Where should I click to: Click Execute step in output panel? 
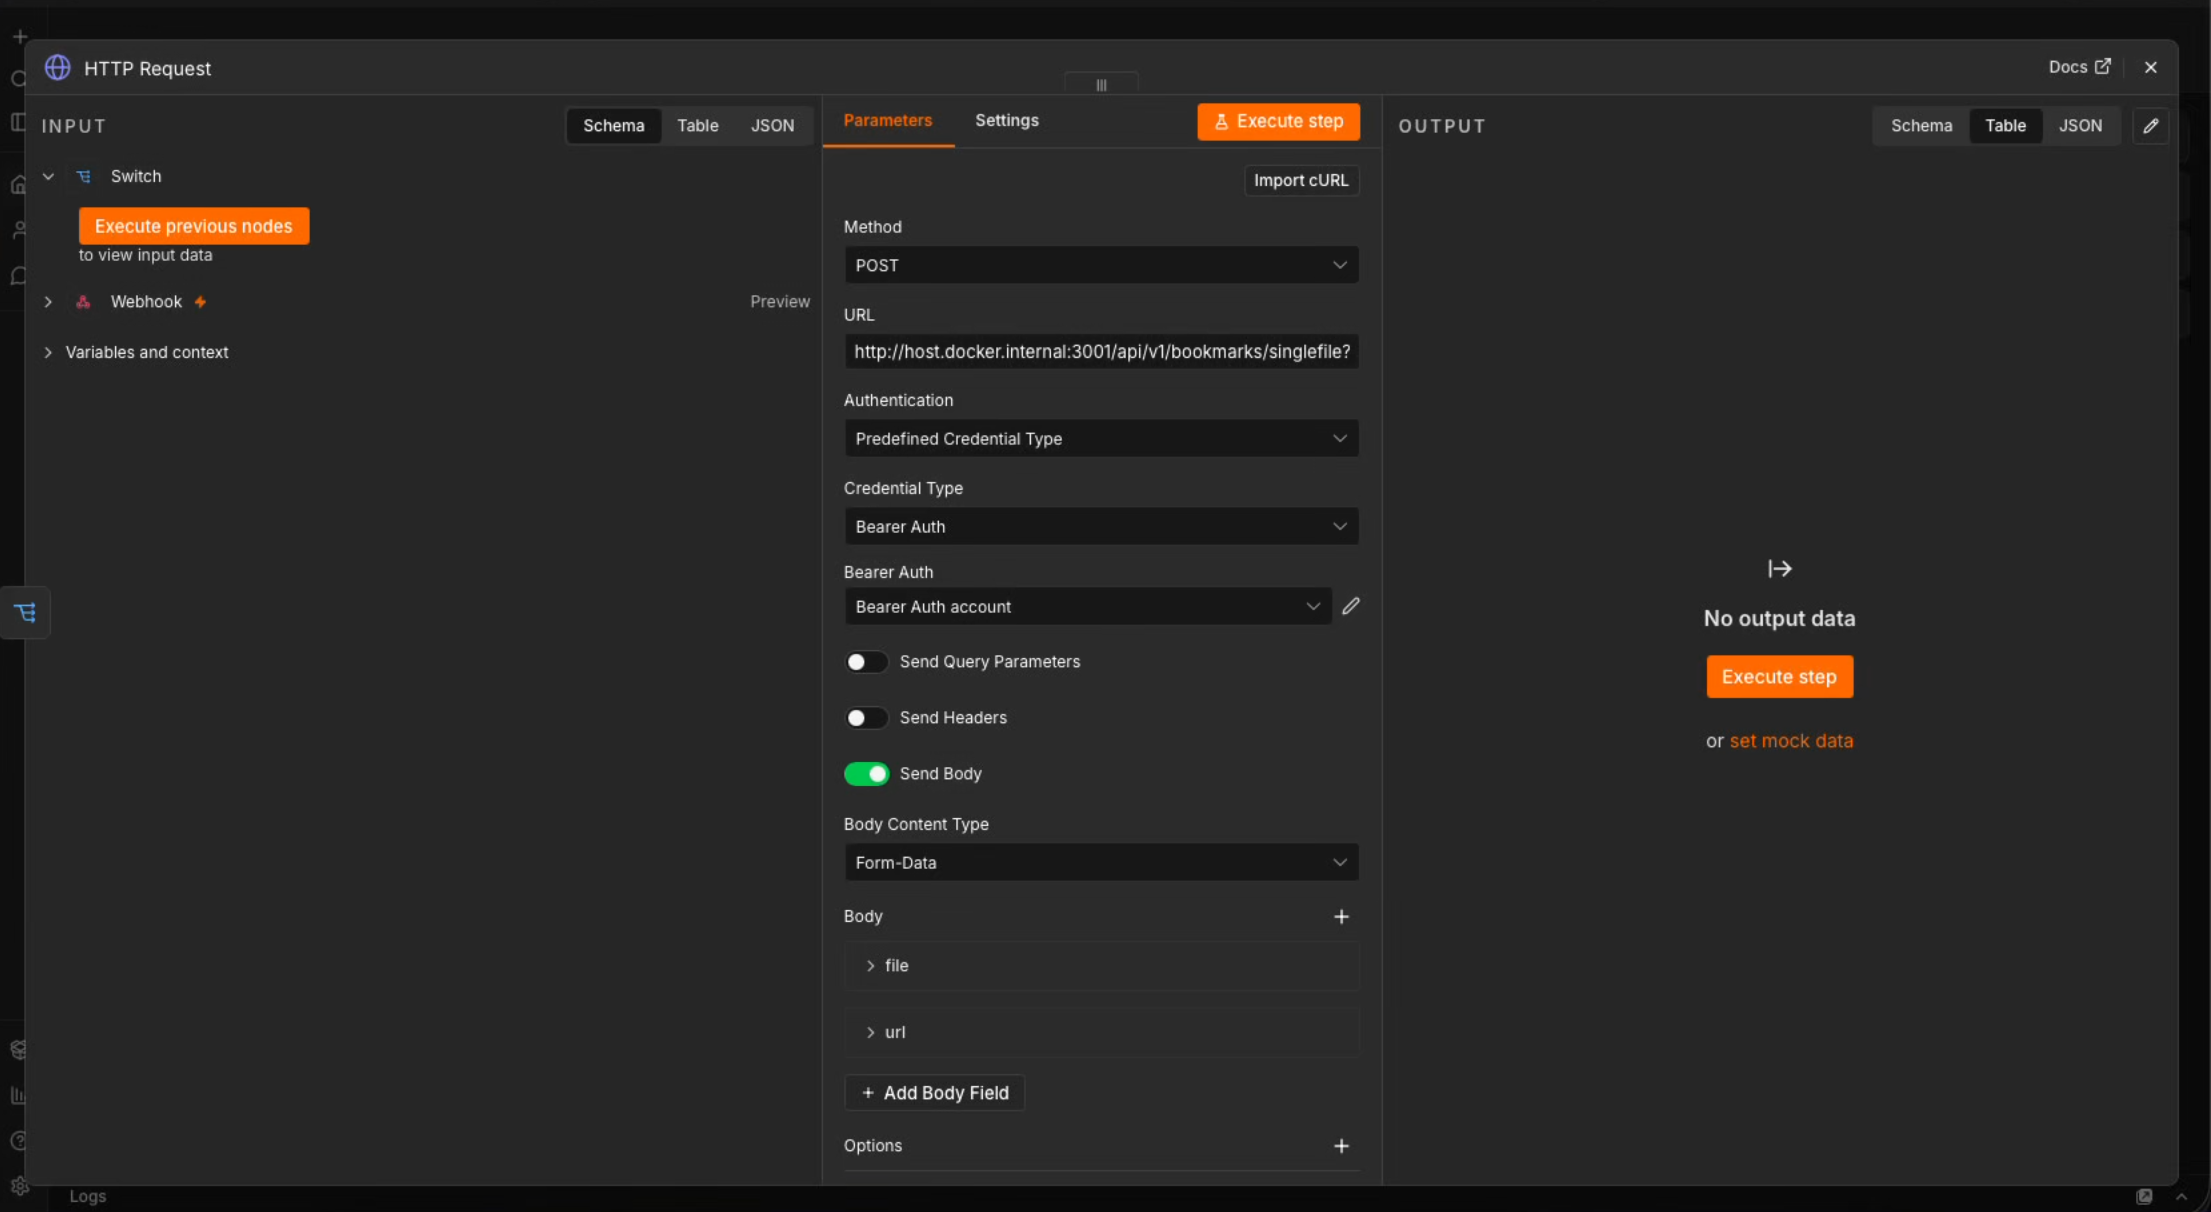pyautogui.click(x=1779, y=677)
